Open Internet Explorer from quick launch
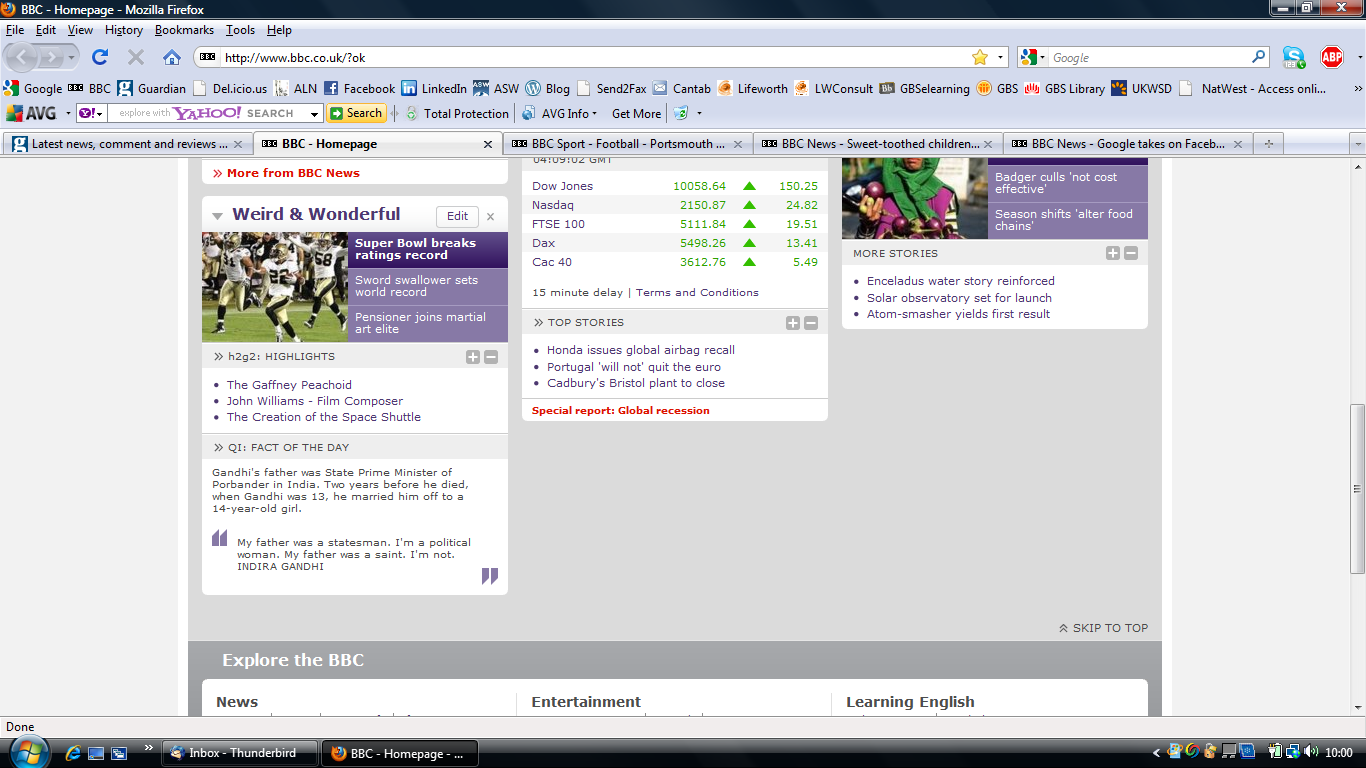This screenshot has height=768, width=1366. click(73, 752)
